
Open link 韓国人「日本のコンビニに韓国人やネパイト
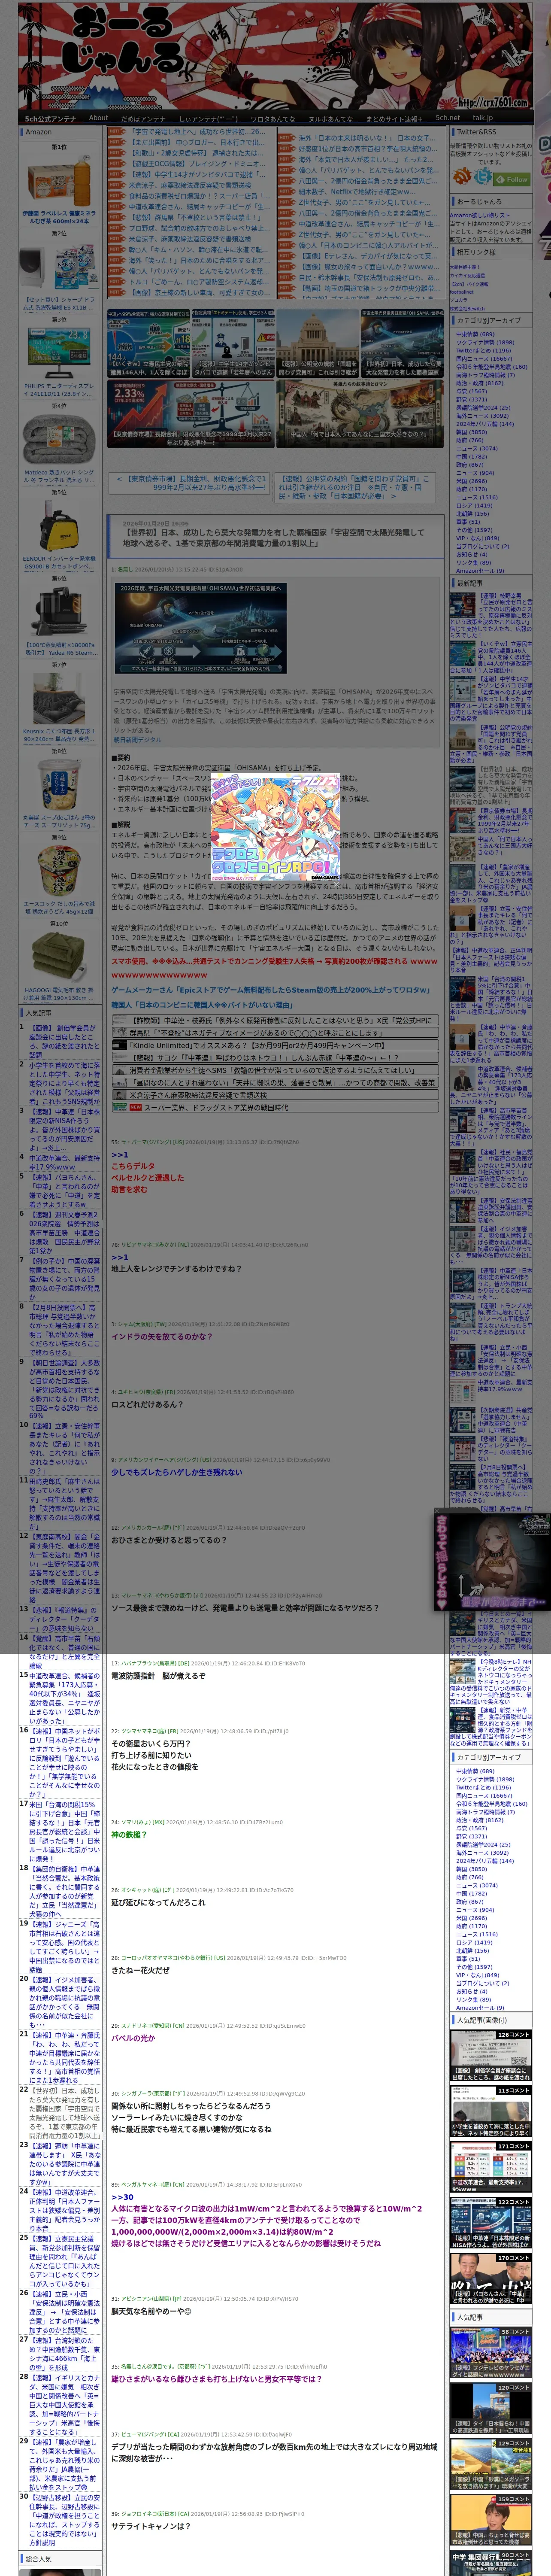point(202,1005)
